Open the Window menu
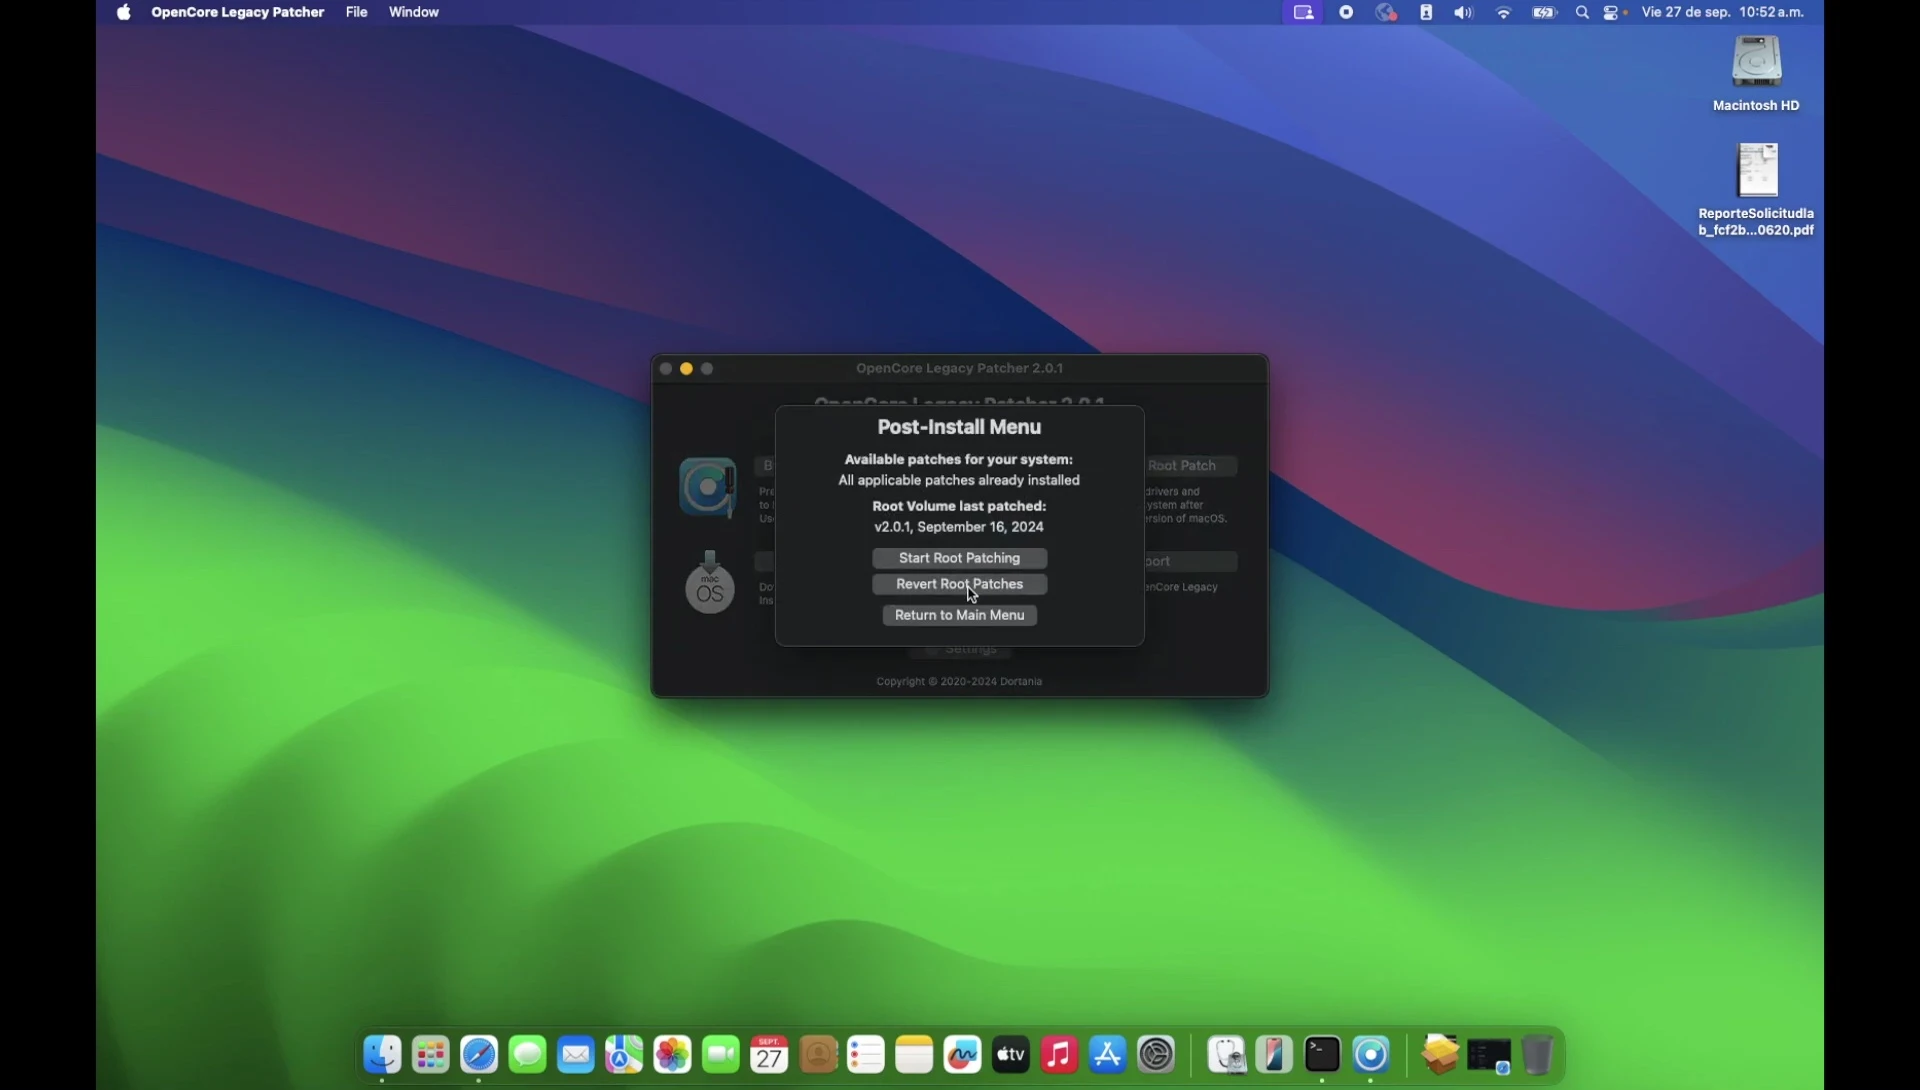 [x=414, y=12]
